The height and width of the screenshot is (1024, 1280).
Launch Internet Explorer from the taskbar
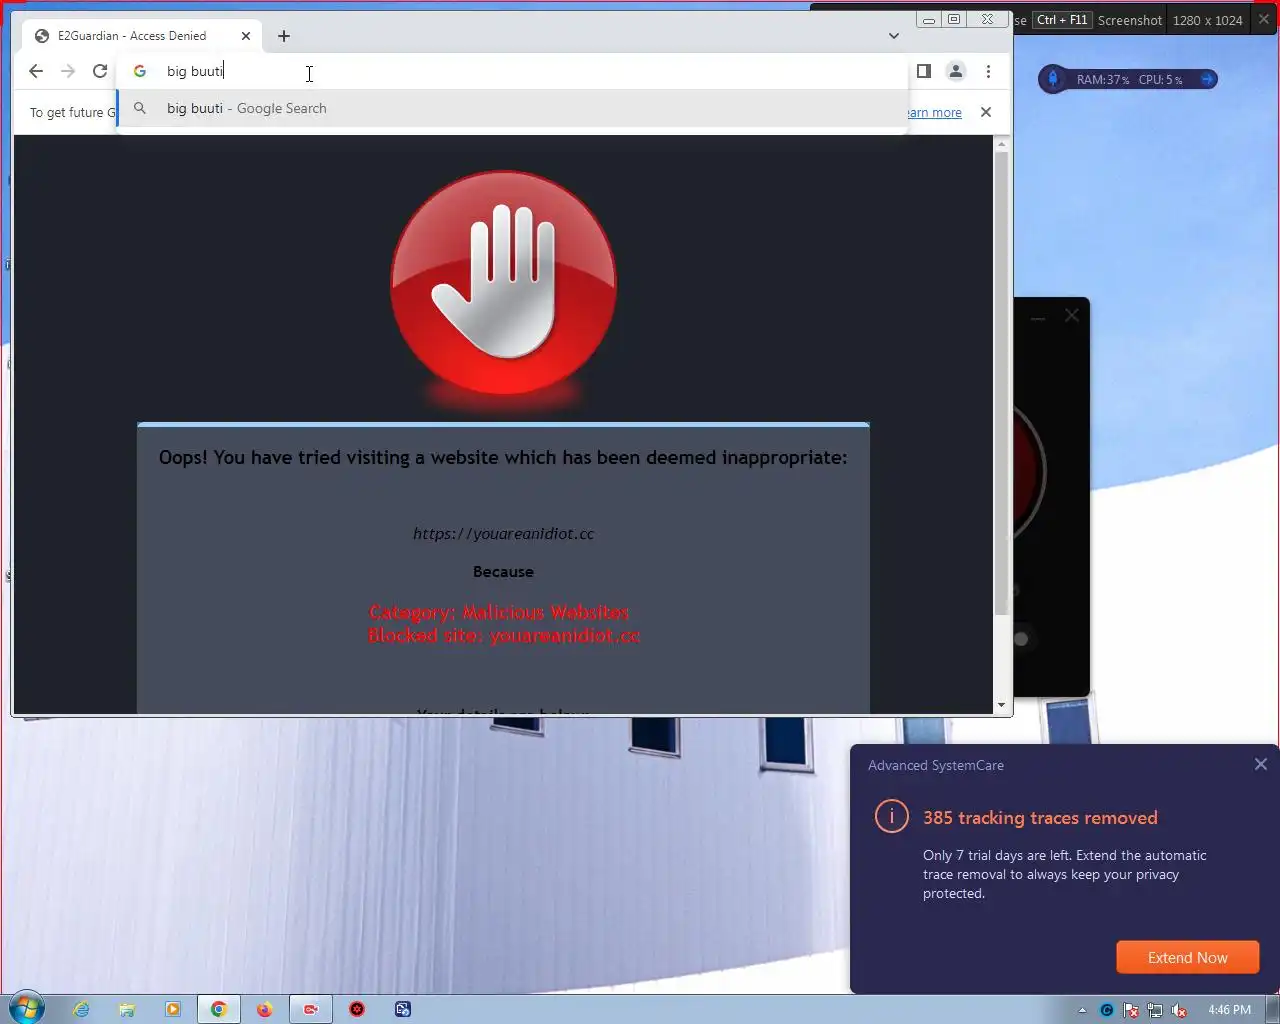click(81, 1009)
